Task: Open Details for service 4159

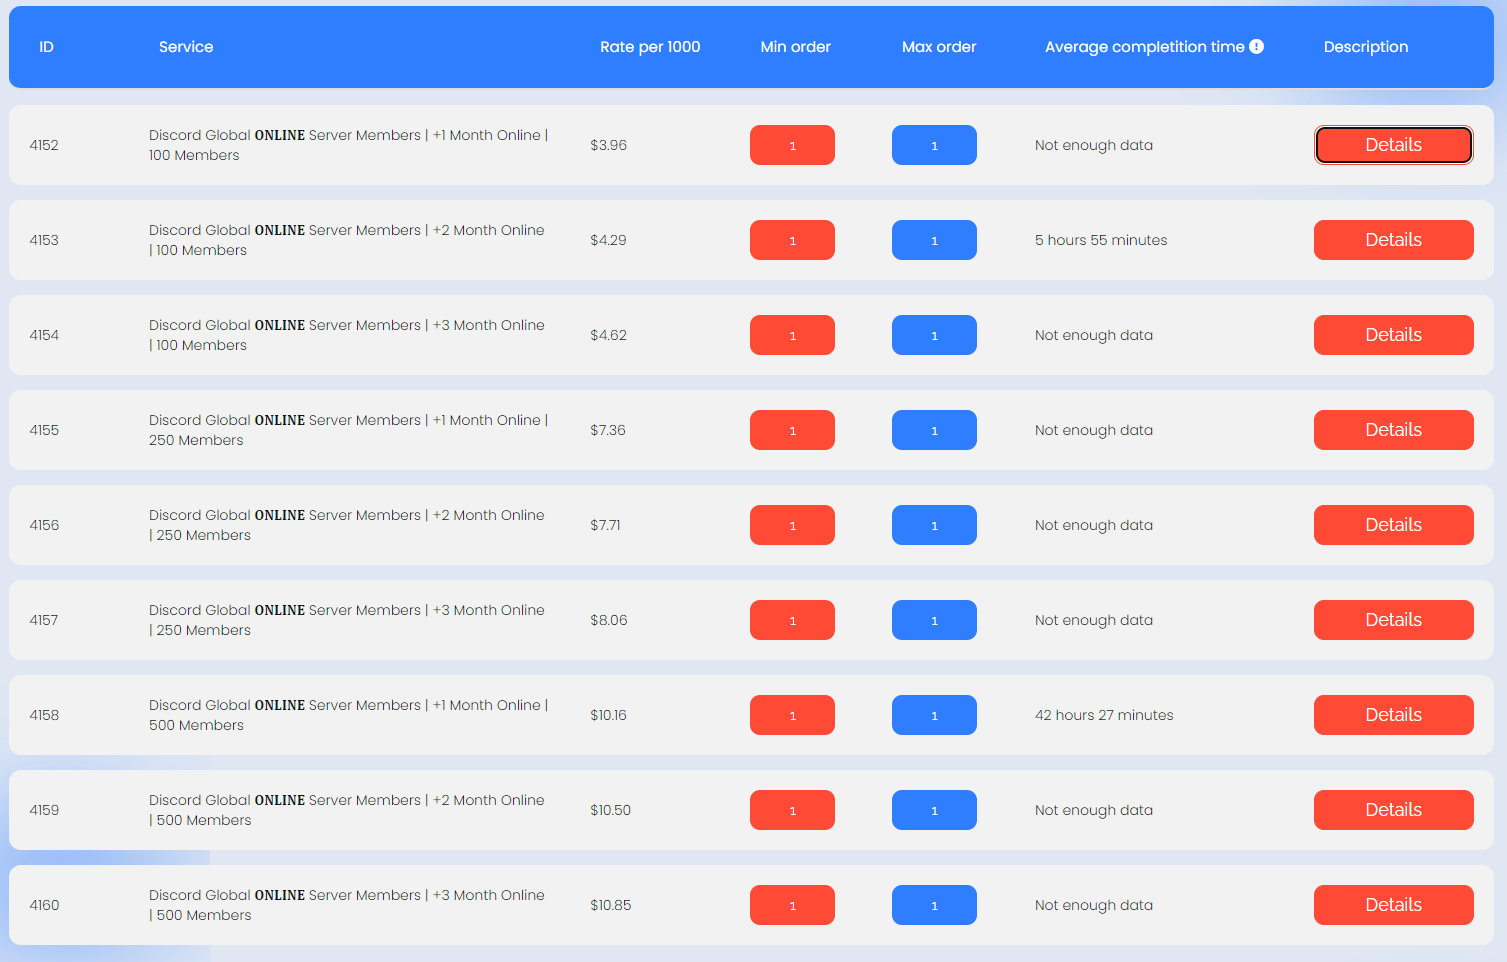Action: point(1393,810)
